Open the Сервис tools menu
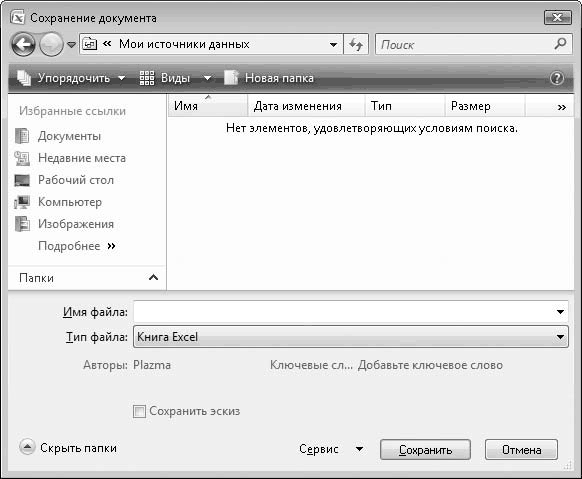Screen dimensions: 582x479 click(331, 449)
